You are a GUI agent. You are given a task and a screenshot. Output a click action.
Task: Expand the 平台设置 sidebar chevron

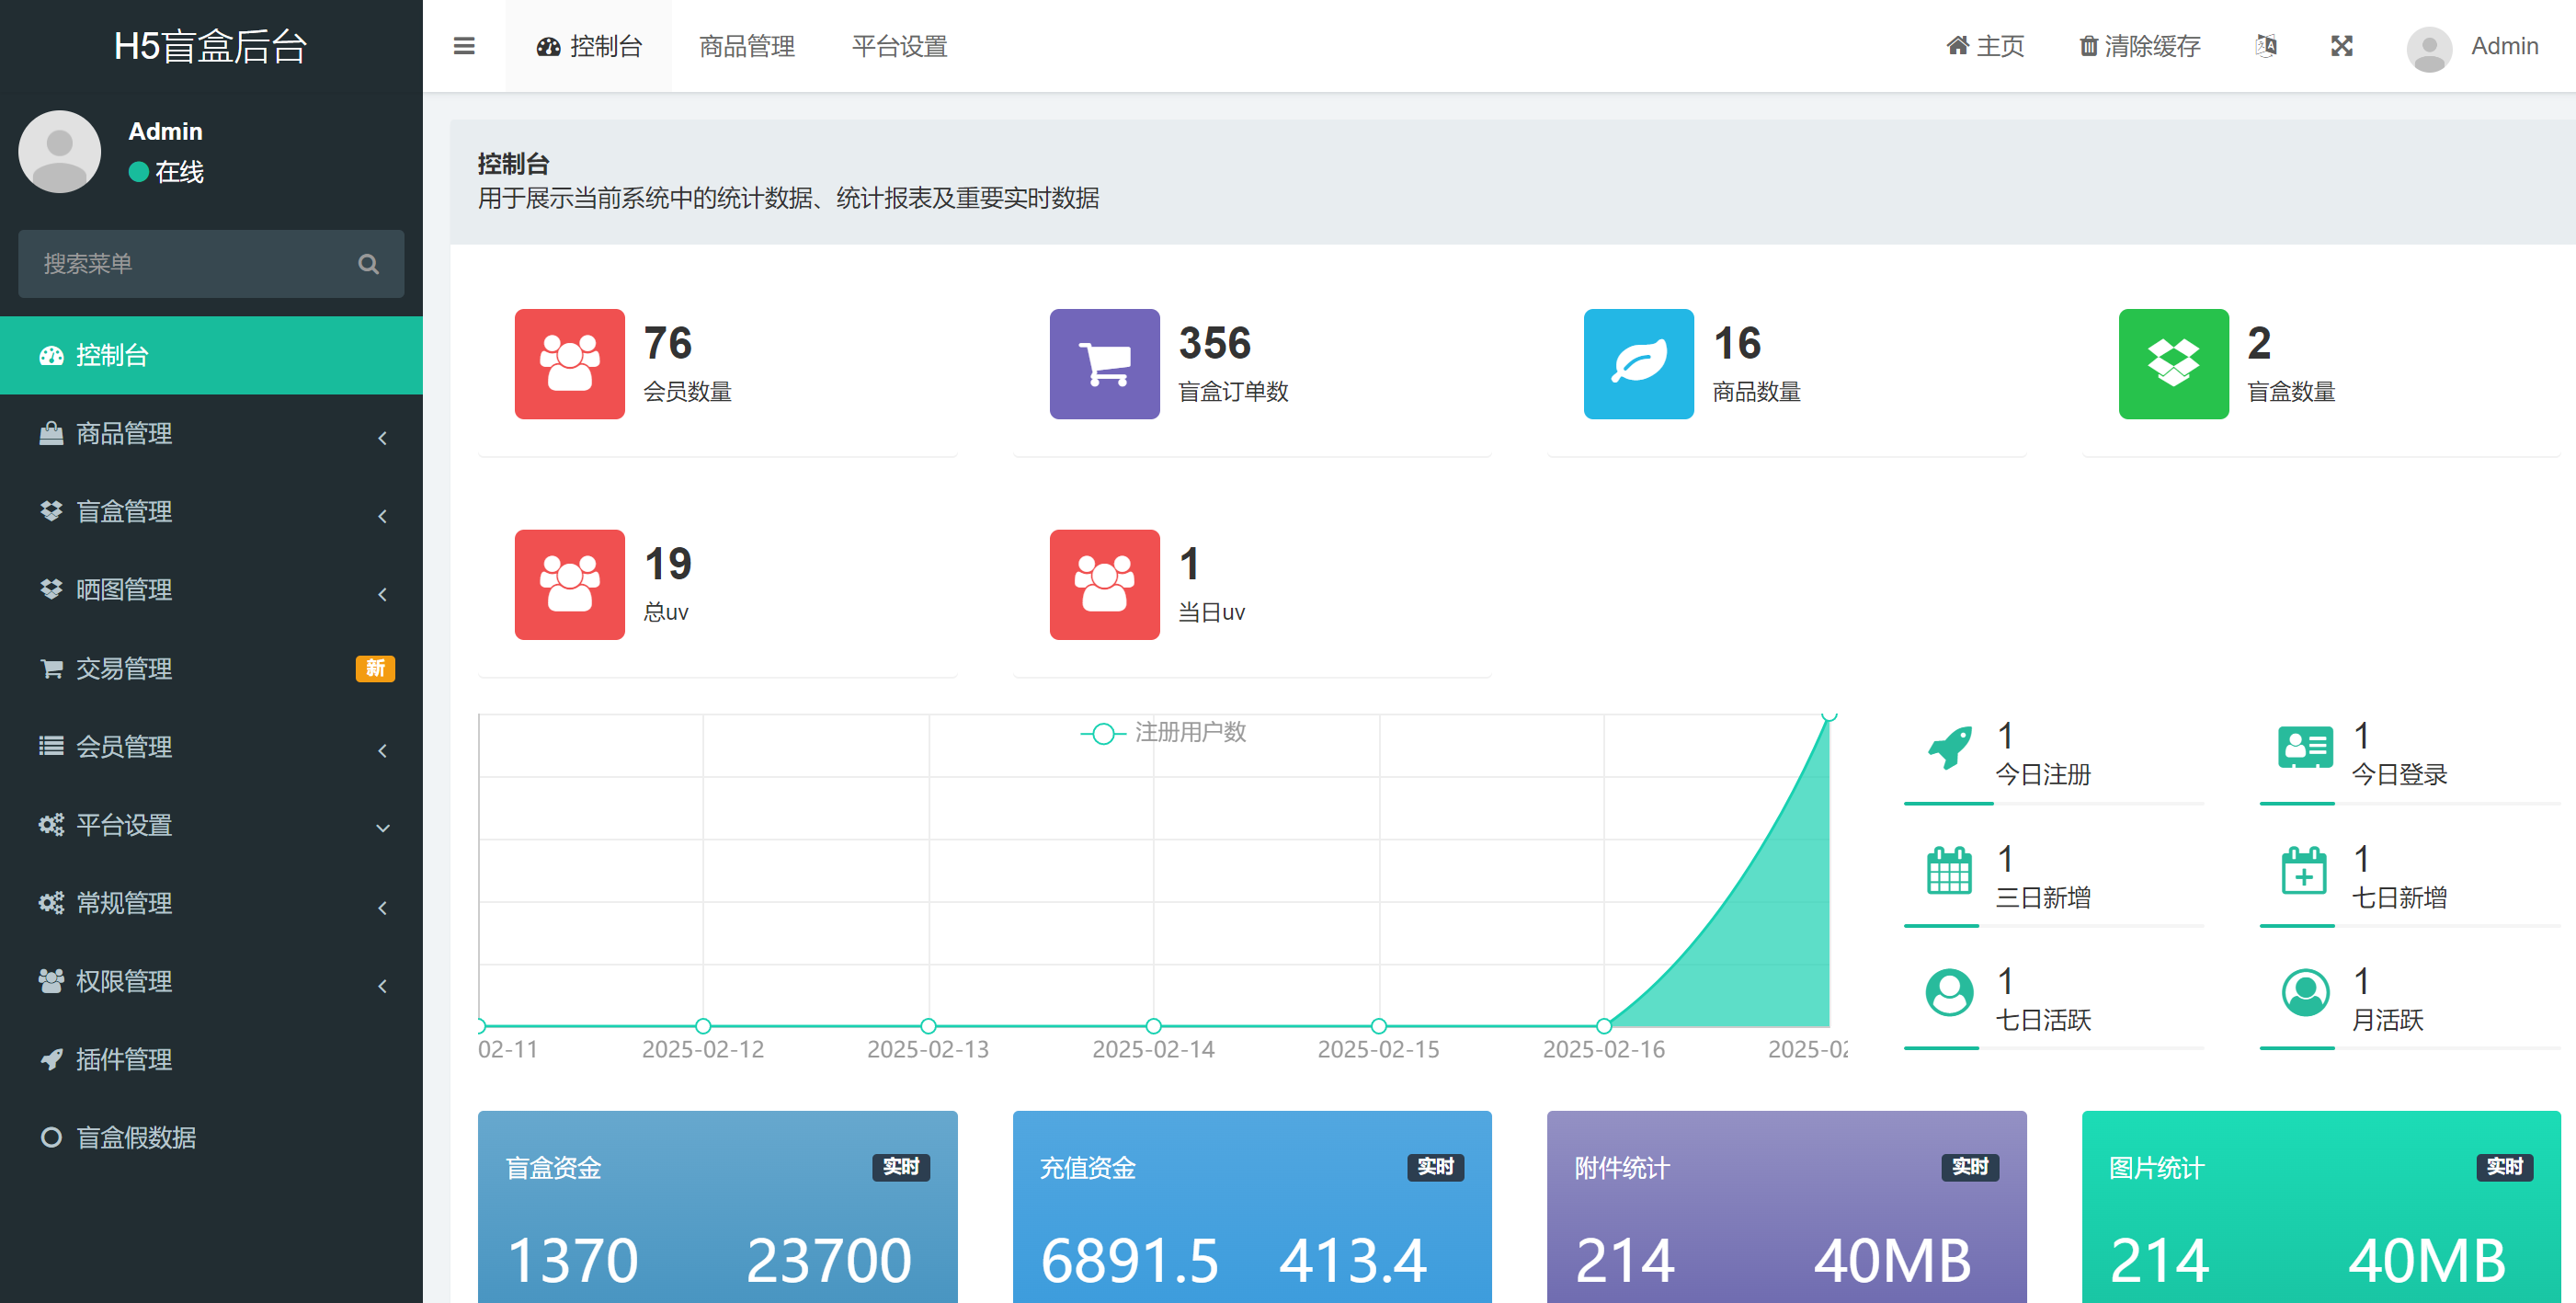pos(382,827)
